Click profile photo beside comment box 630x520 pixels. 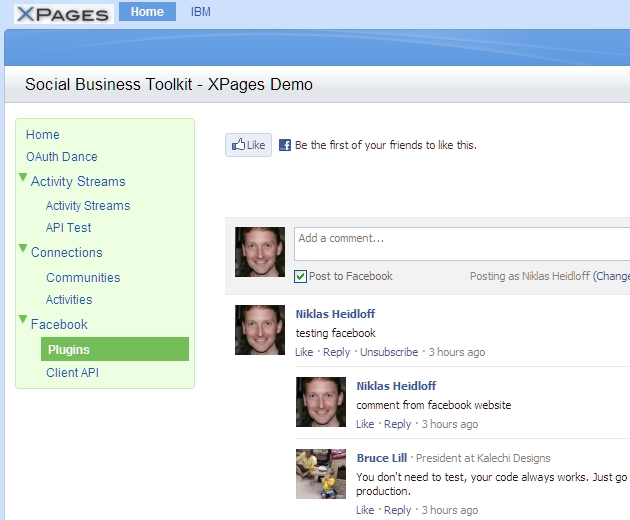click(260, 252)
